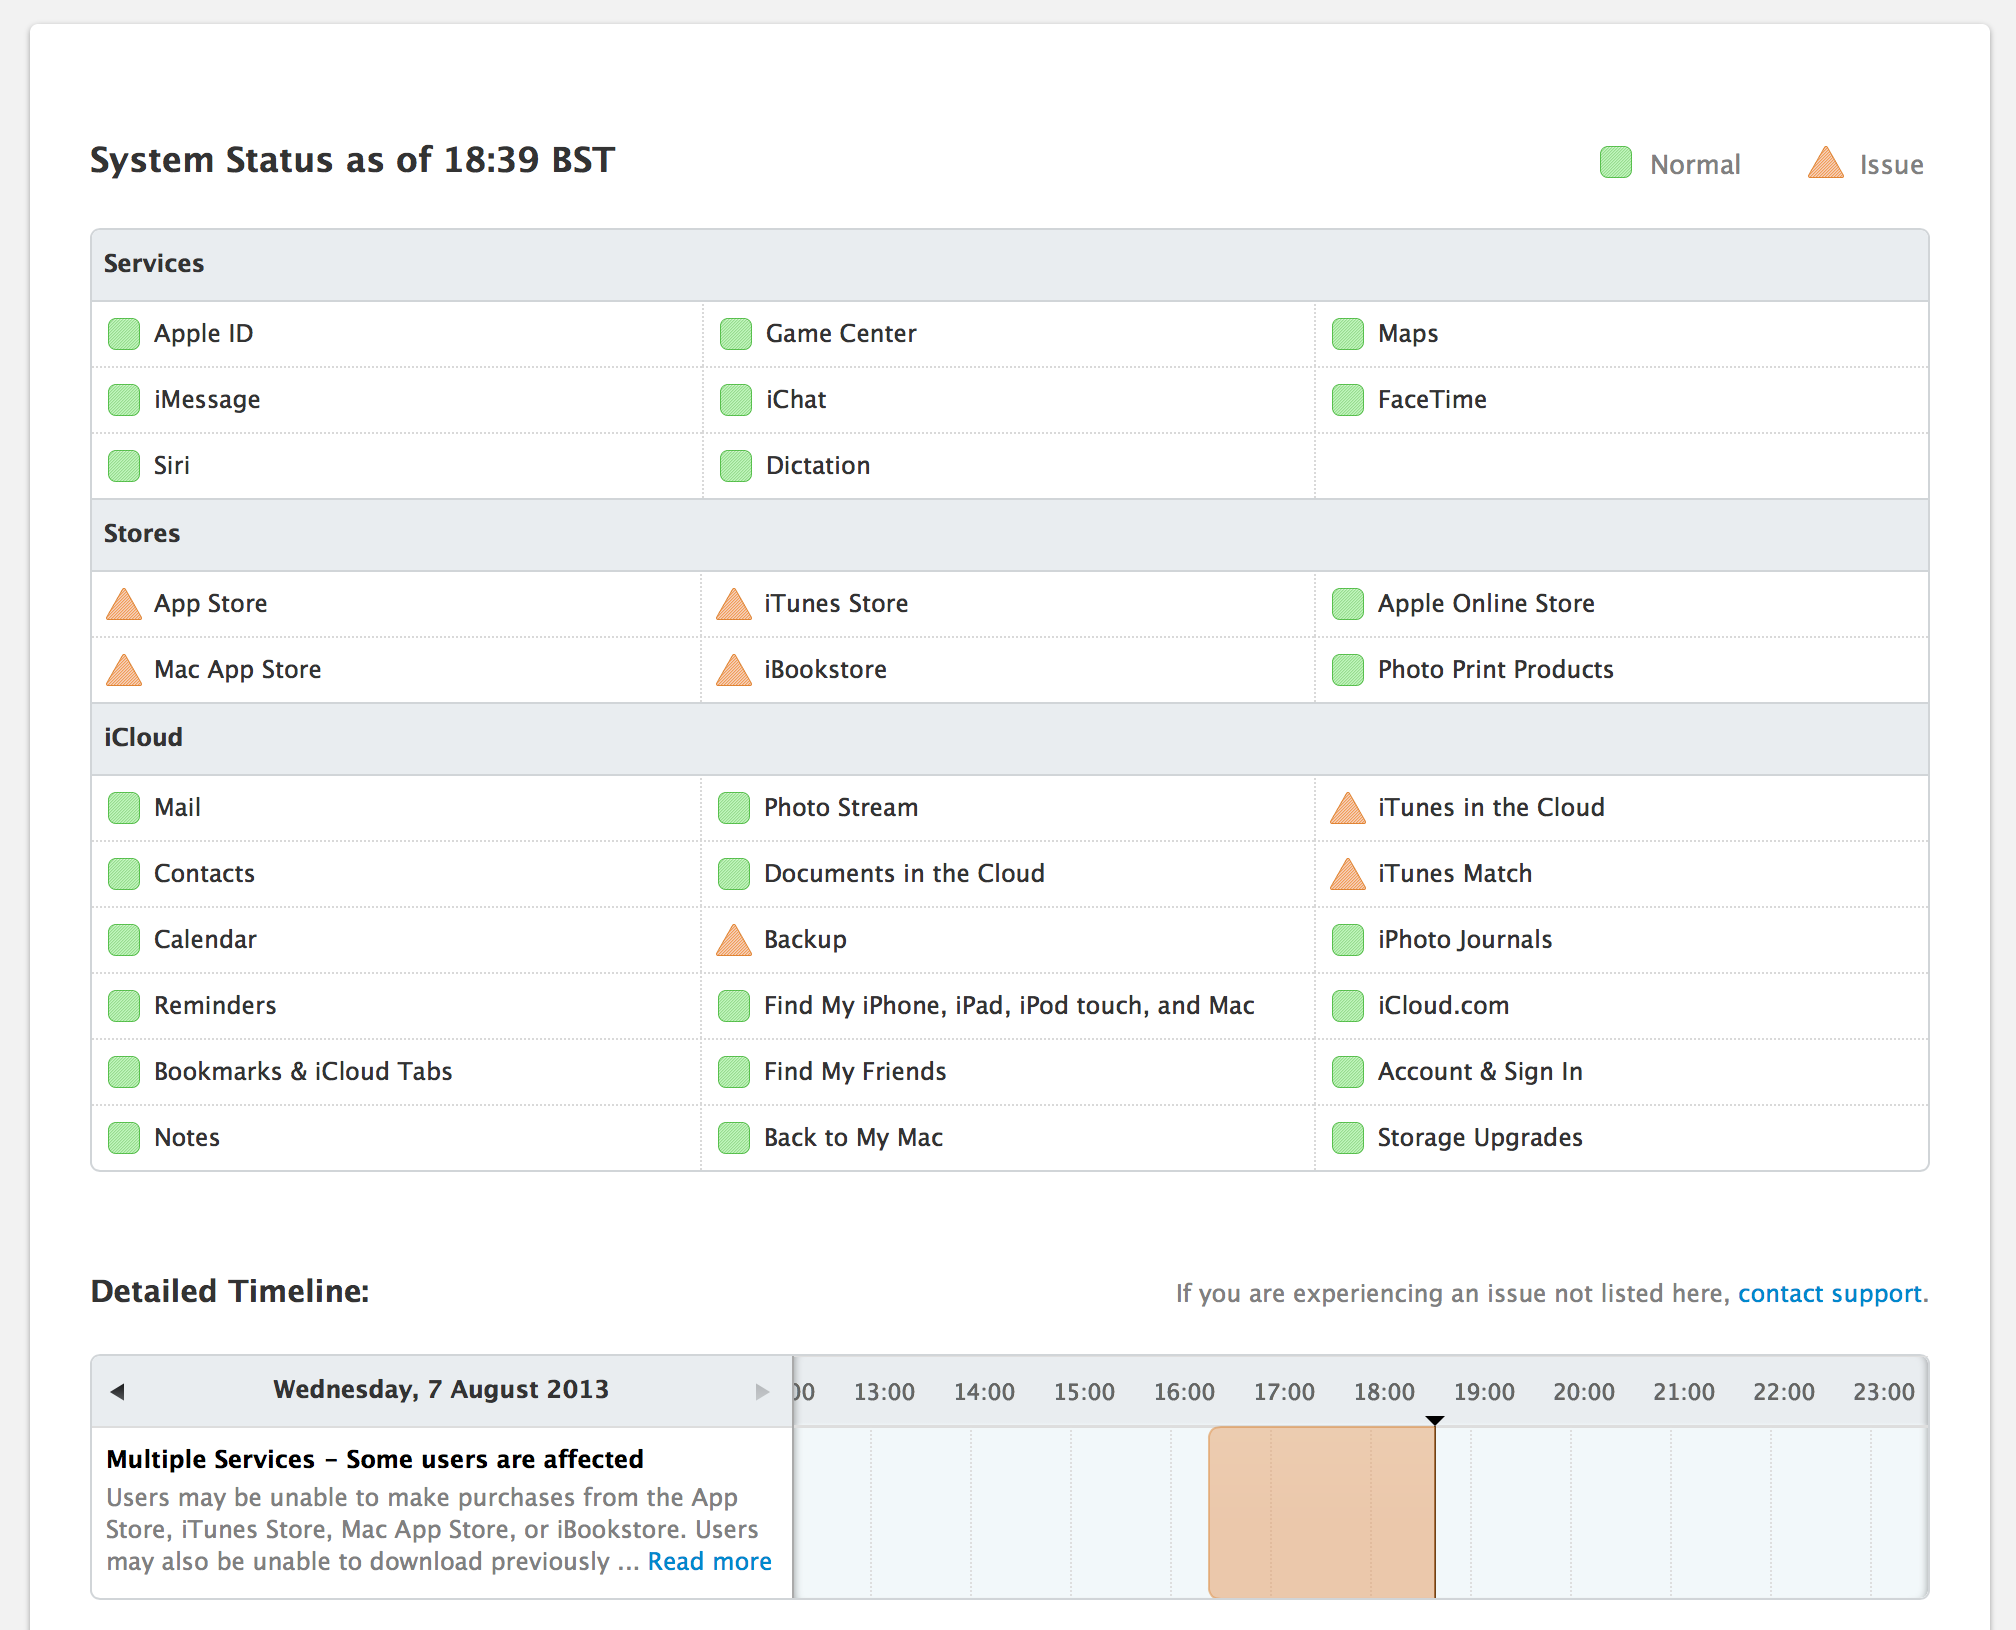
Task: Click the System Status as of 18:39 heading
Action: (x=353, y=160)
